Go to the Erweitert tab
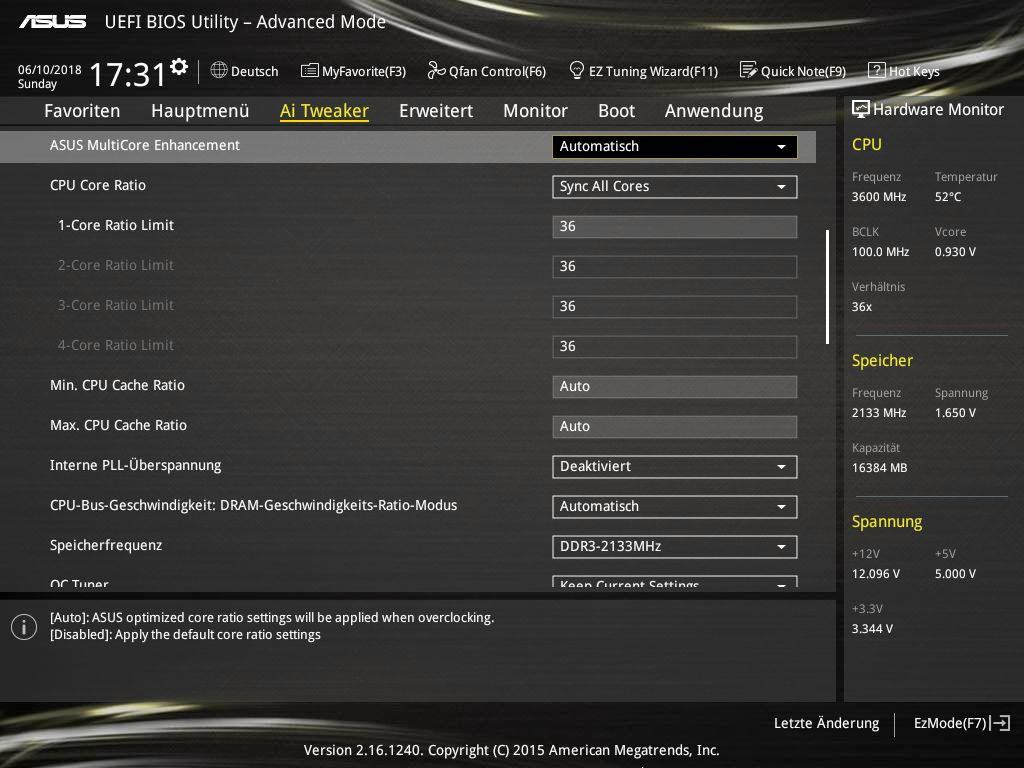1024x768 pixels. click(436, 111)
